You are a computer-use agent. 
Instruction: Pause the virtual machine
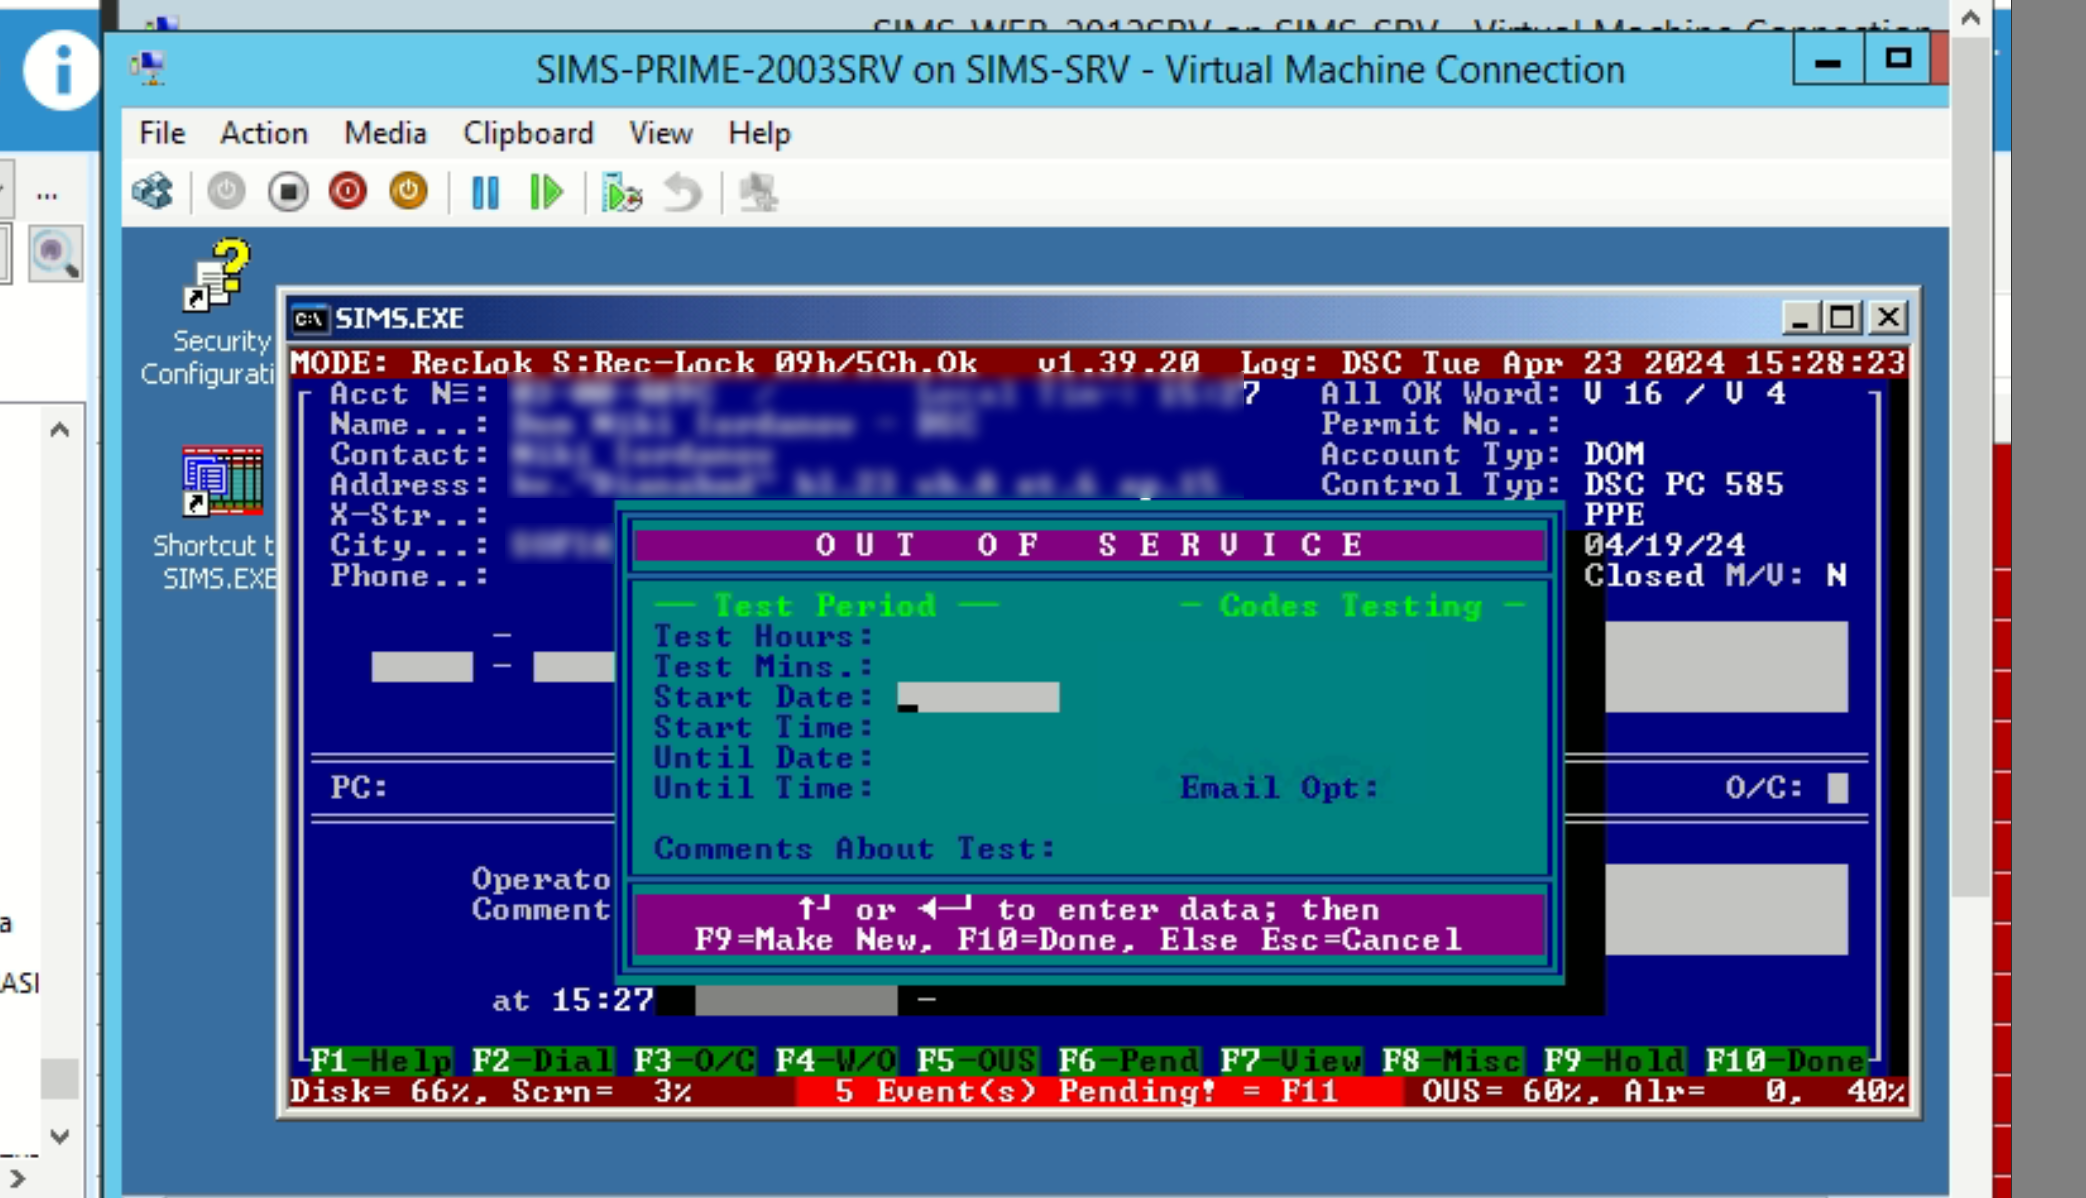click(485, 192)
